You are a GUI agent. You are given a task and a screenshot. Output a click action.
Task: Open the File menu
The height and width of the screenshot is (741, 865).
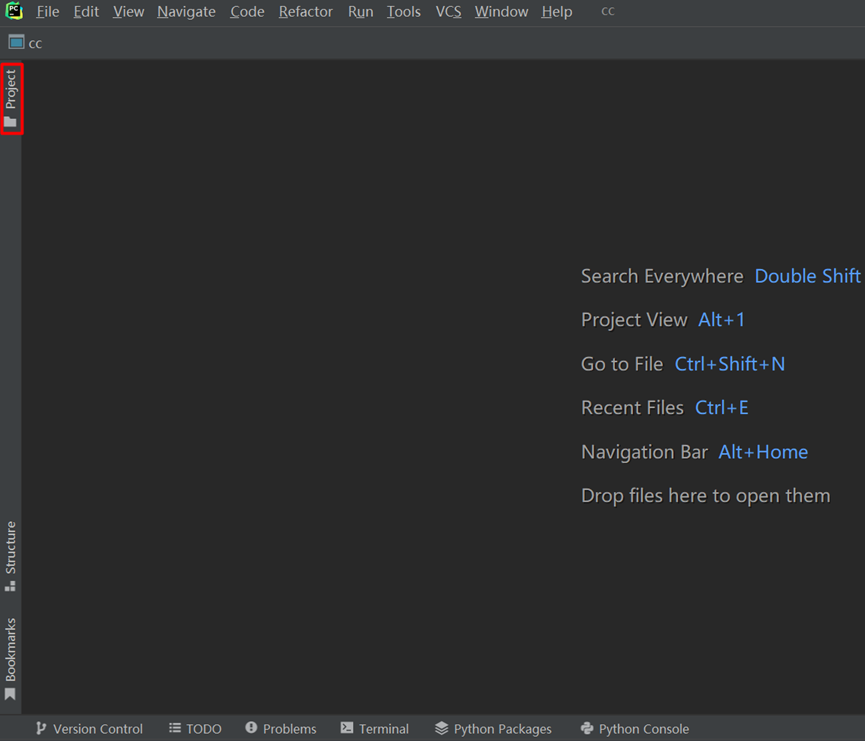coord(47,12)
